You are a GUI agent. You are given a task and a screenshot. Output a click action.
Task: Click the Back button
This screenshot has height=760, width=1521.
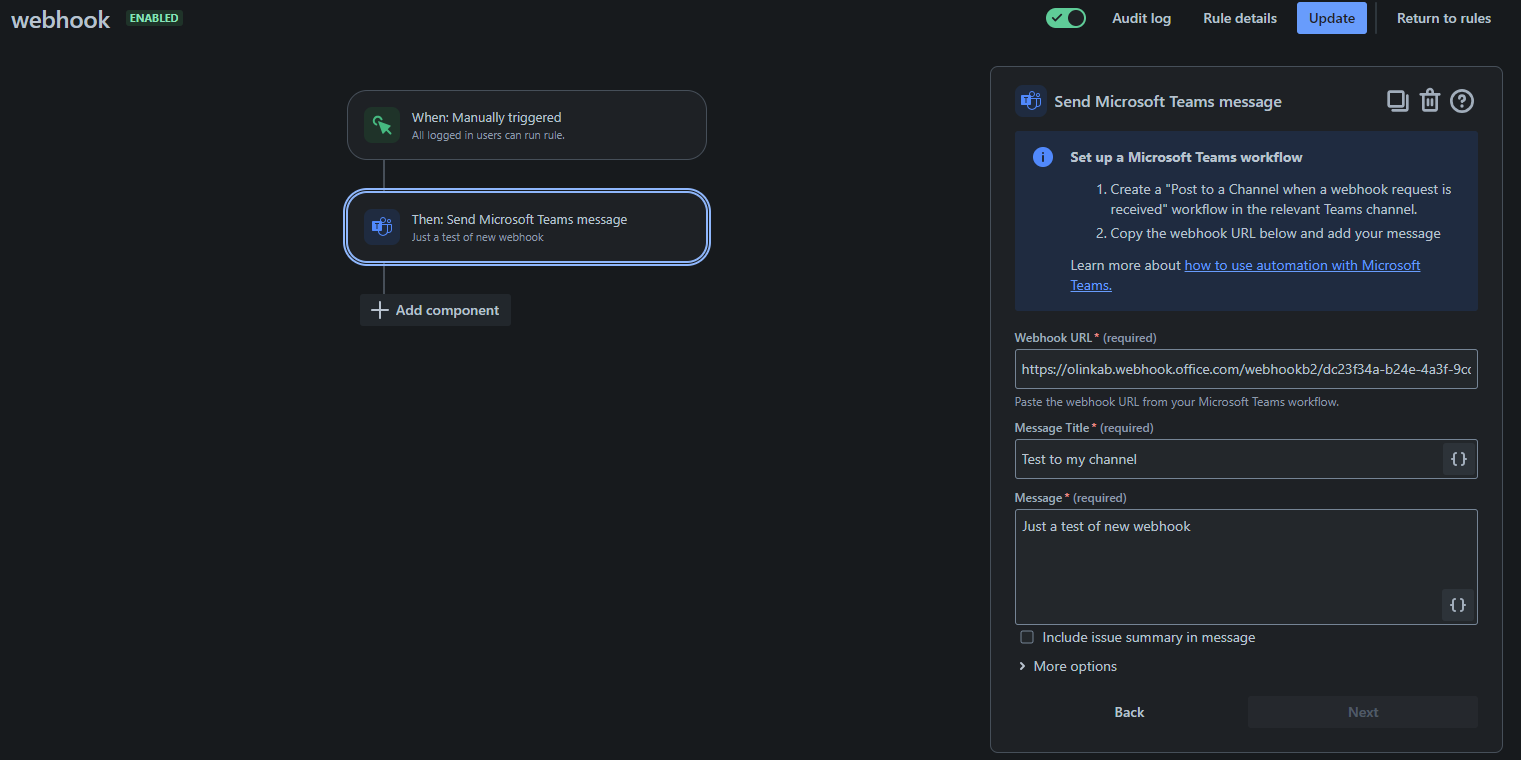click(x=1129, y=712)
